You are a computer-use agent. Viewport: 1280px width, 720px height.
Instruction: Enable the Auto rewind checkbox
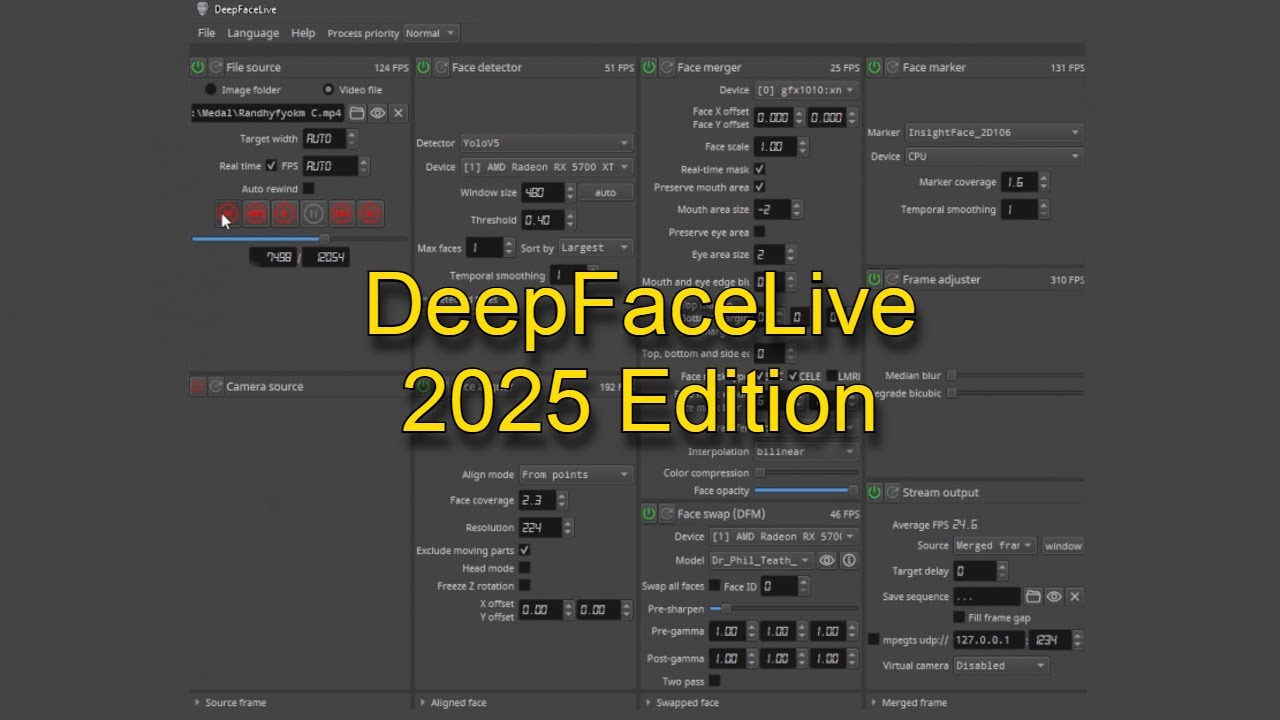click(308, 188)
